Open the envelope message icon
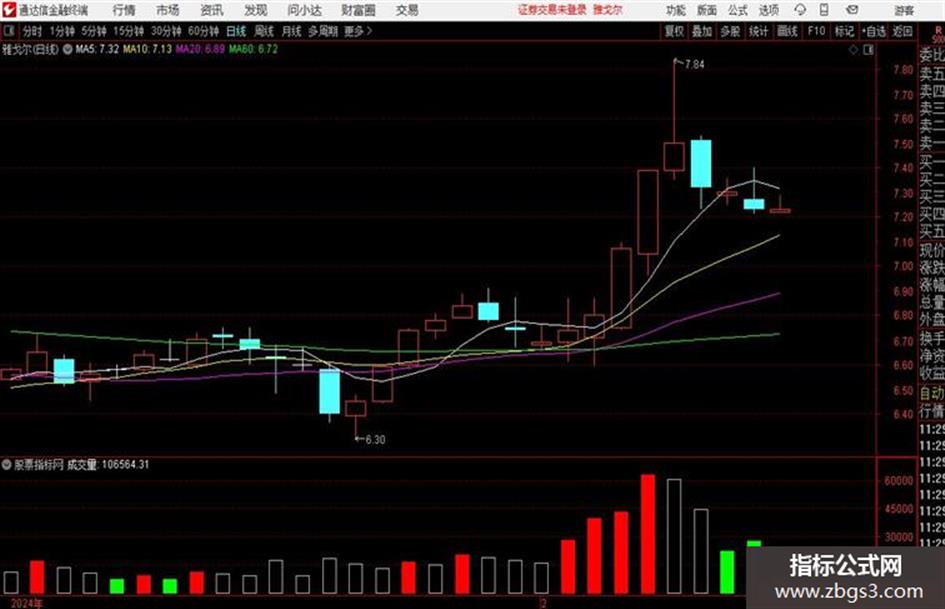The width and height of the screenshot is (945, 609). tap(852, 10)
